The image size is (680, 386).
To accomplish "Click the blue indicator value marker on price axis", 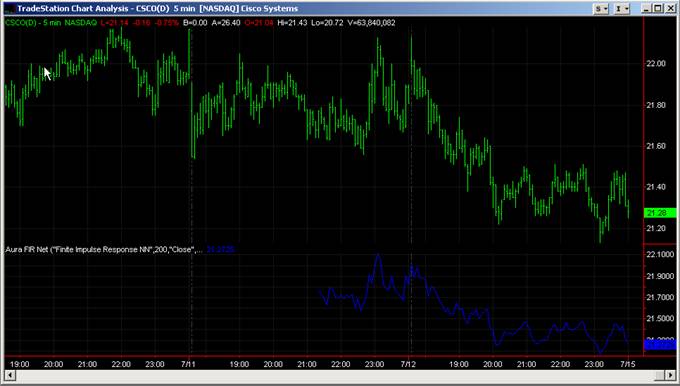I will [x=660, y=345].
